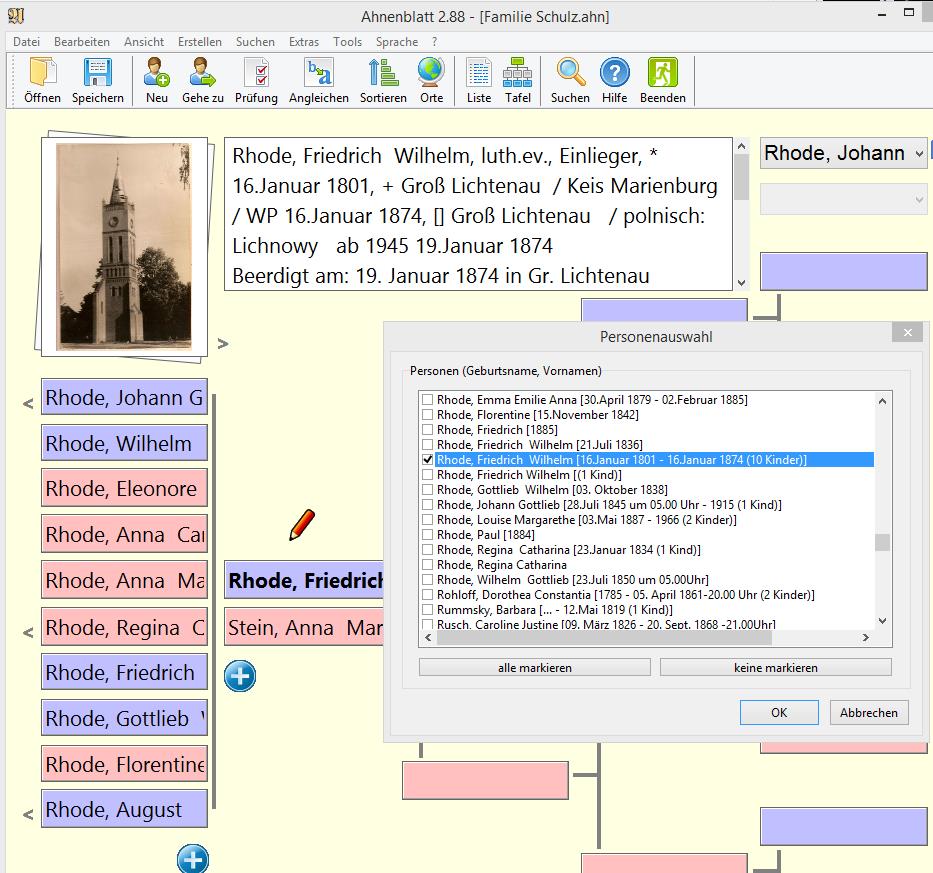The height and width of the screenshot is (873, 933).
Task: Click the arrow right of the photo
Action: (x=223, y=344)
